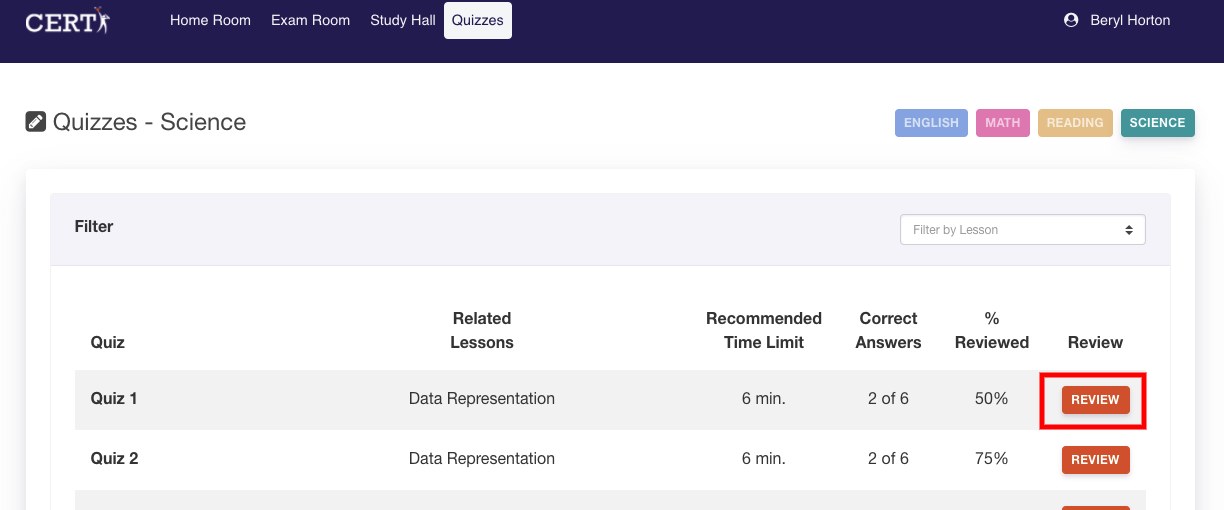Switch to English quizzes
Viewport: 1224px width, 510px height.
pos(931,123)
